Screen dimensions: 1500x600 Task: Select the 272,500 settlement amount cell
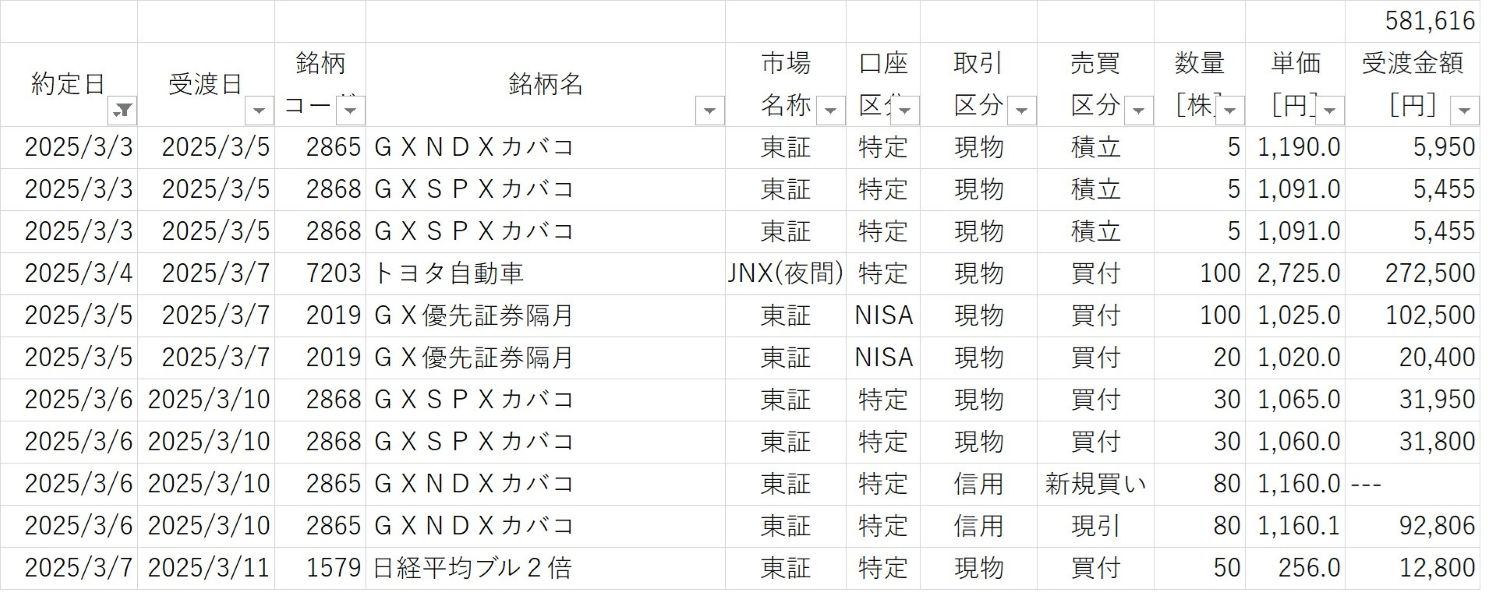[1413, 273]
